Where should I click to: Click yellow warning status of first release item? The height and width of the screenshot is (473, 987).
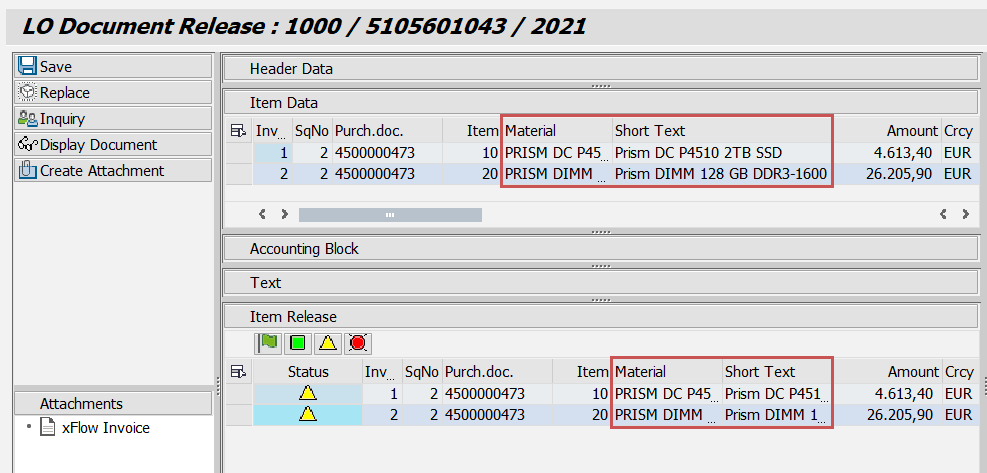point(307,394)
